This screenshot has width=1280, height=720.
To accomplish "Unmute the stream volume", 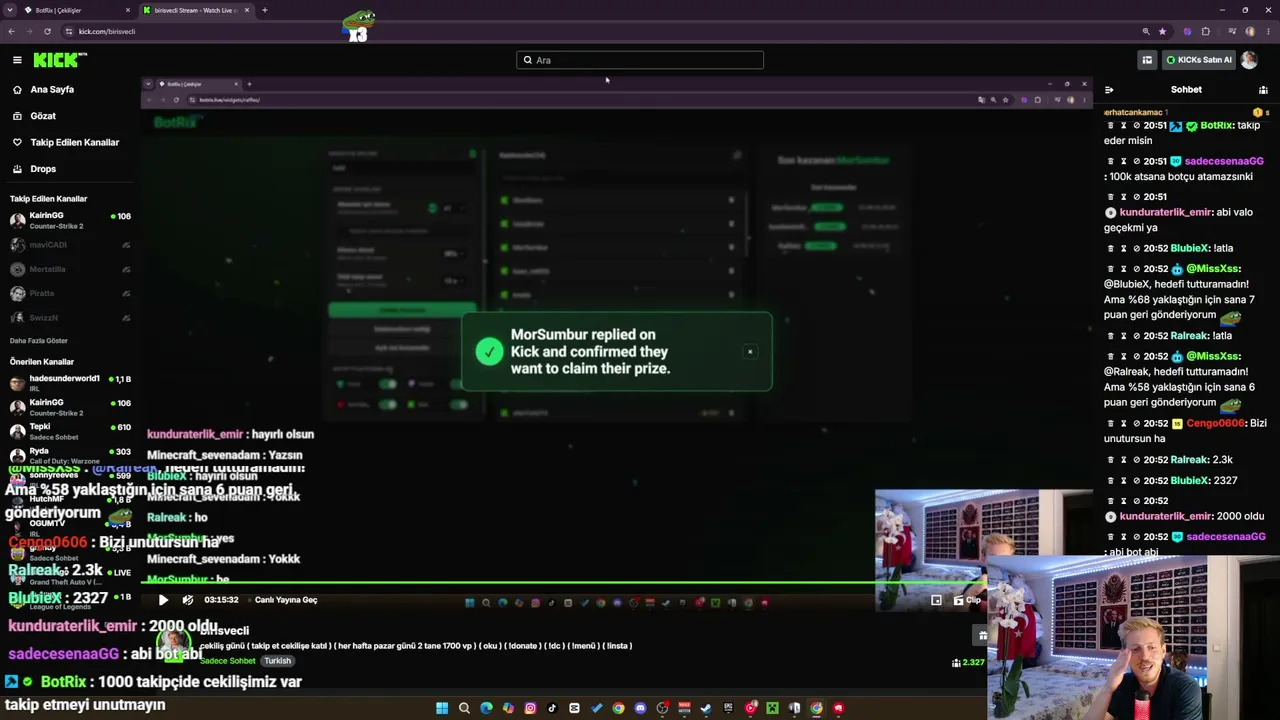I will [x=188, y=600].
